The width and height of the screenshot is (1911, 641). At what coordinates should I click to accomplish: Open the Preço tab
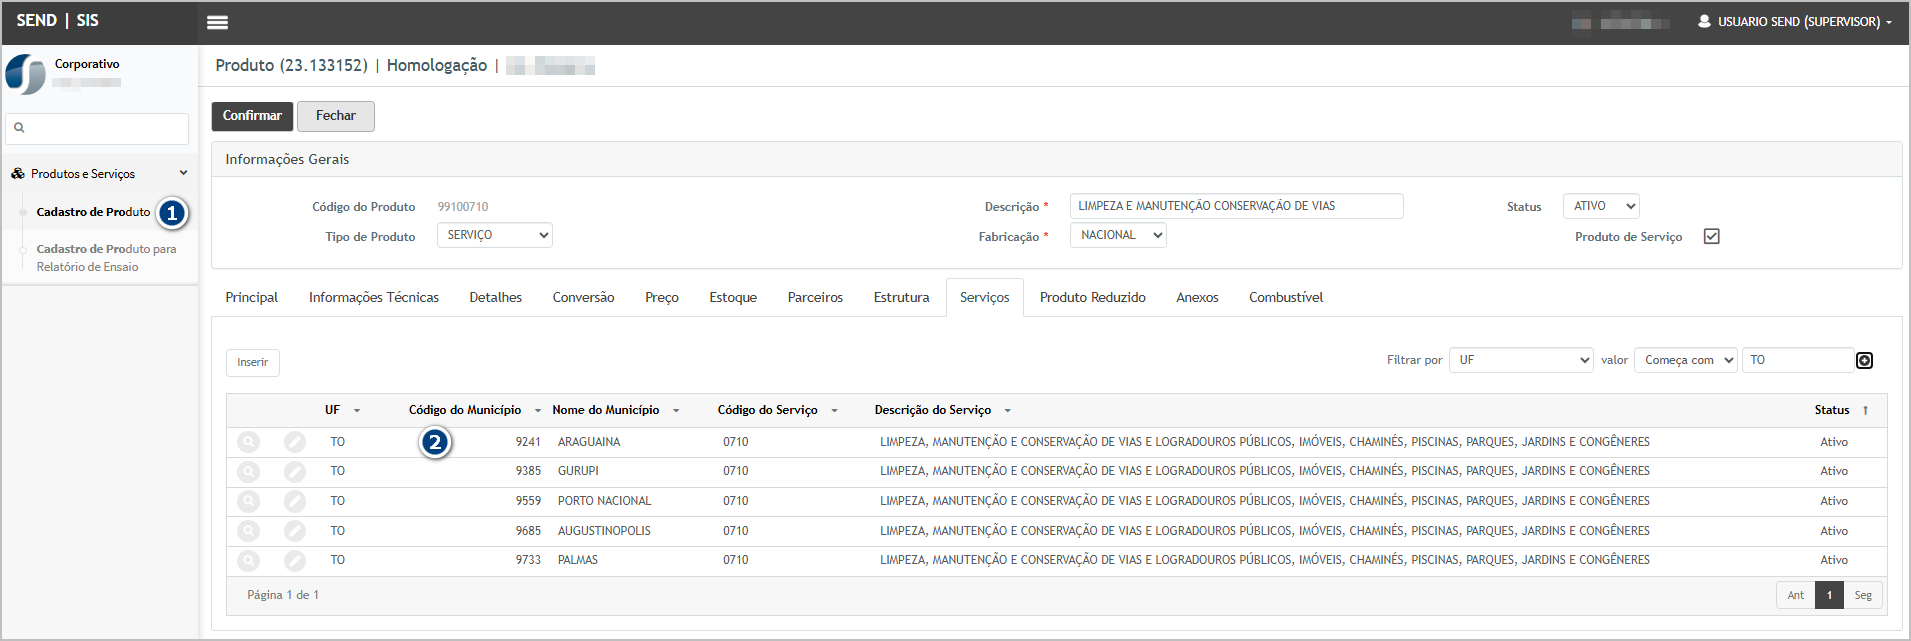pyautogui.click(x=661, y=298)
